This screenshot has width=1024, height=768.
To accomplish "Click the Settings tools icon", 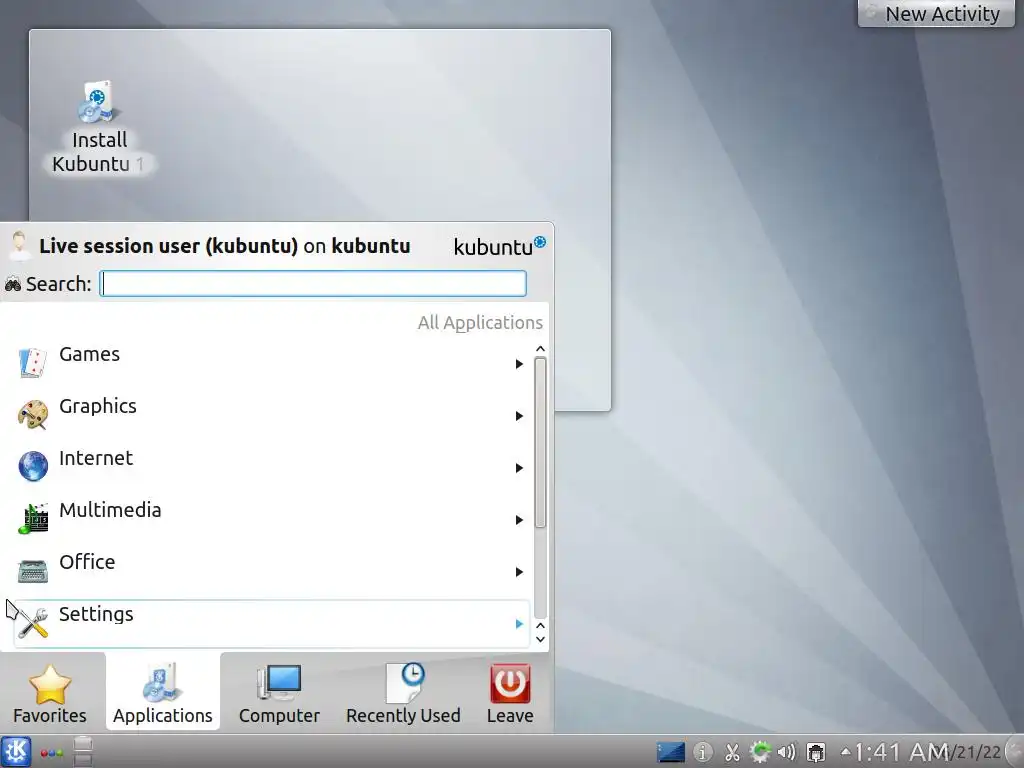I will [33, 623].
